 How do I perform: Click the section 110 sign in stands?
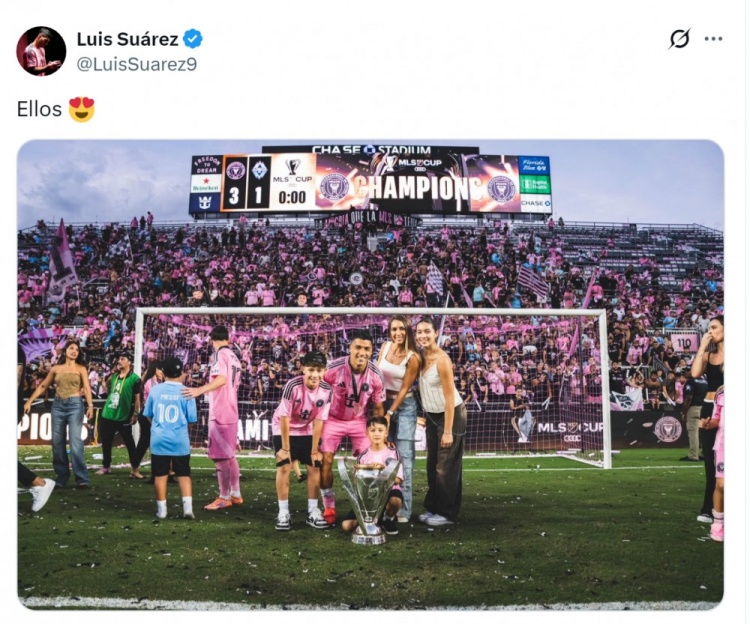click(x=684, y=342)
